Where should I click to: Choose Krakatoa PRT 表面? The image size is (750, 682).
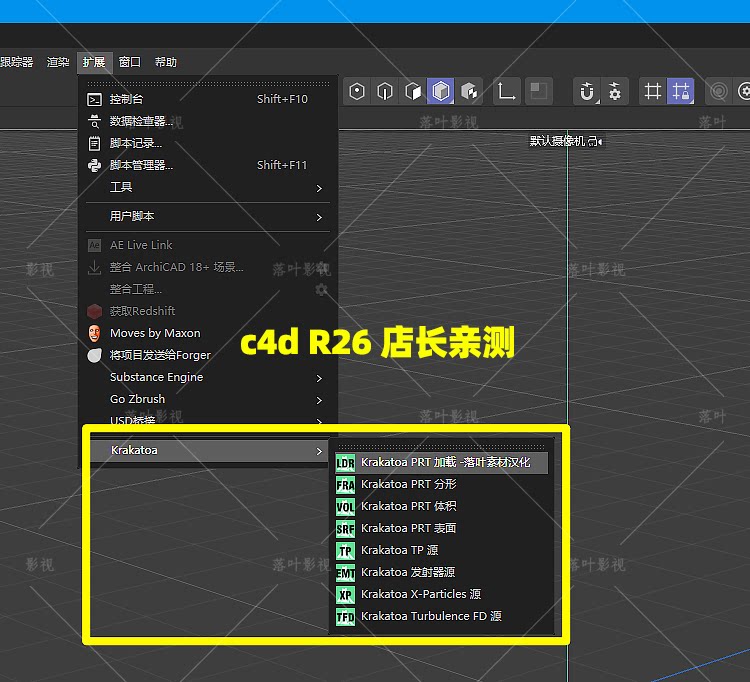tap(441, 528)
